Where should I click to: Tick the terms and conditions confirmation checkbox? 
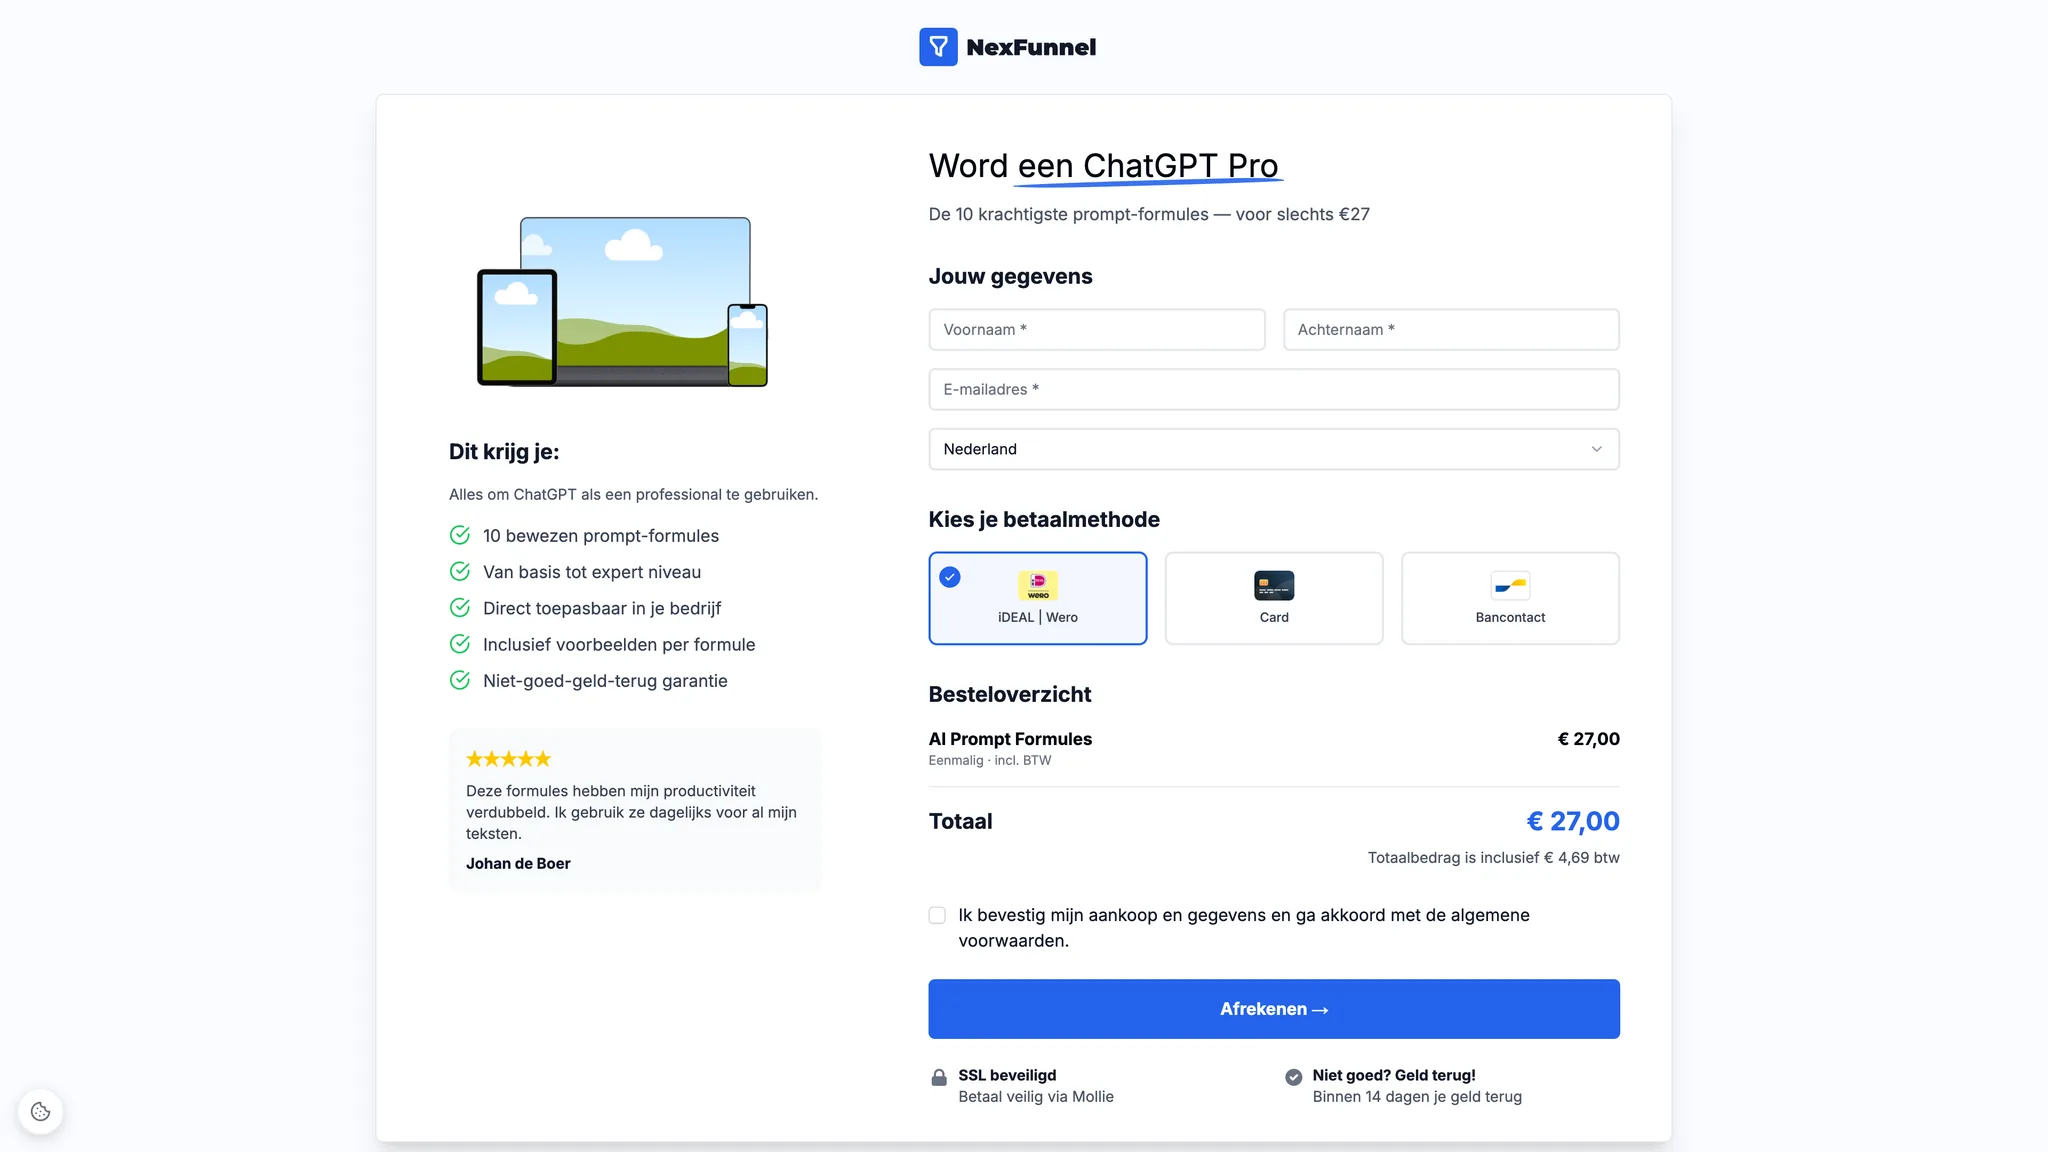pyautogui.click(x=937, y=915)
